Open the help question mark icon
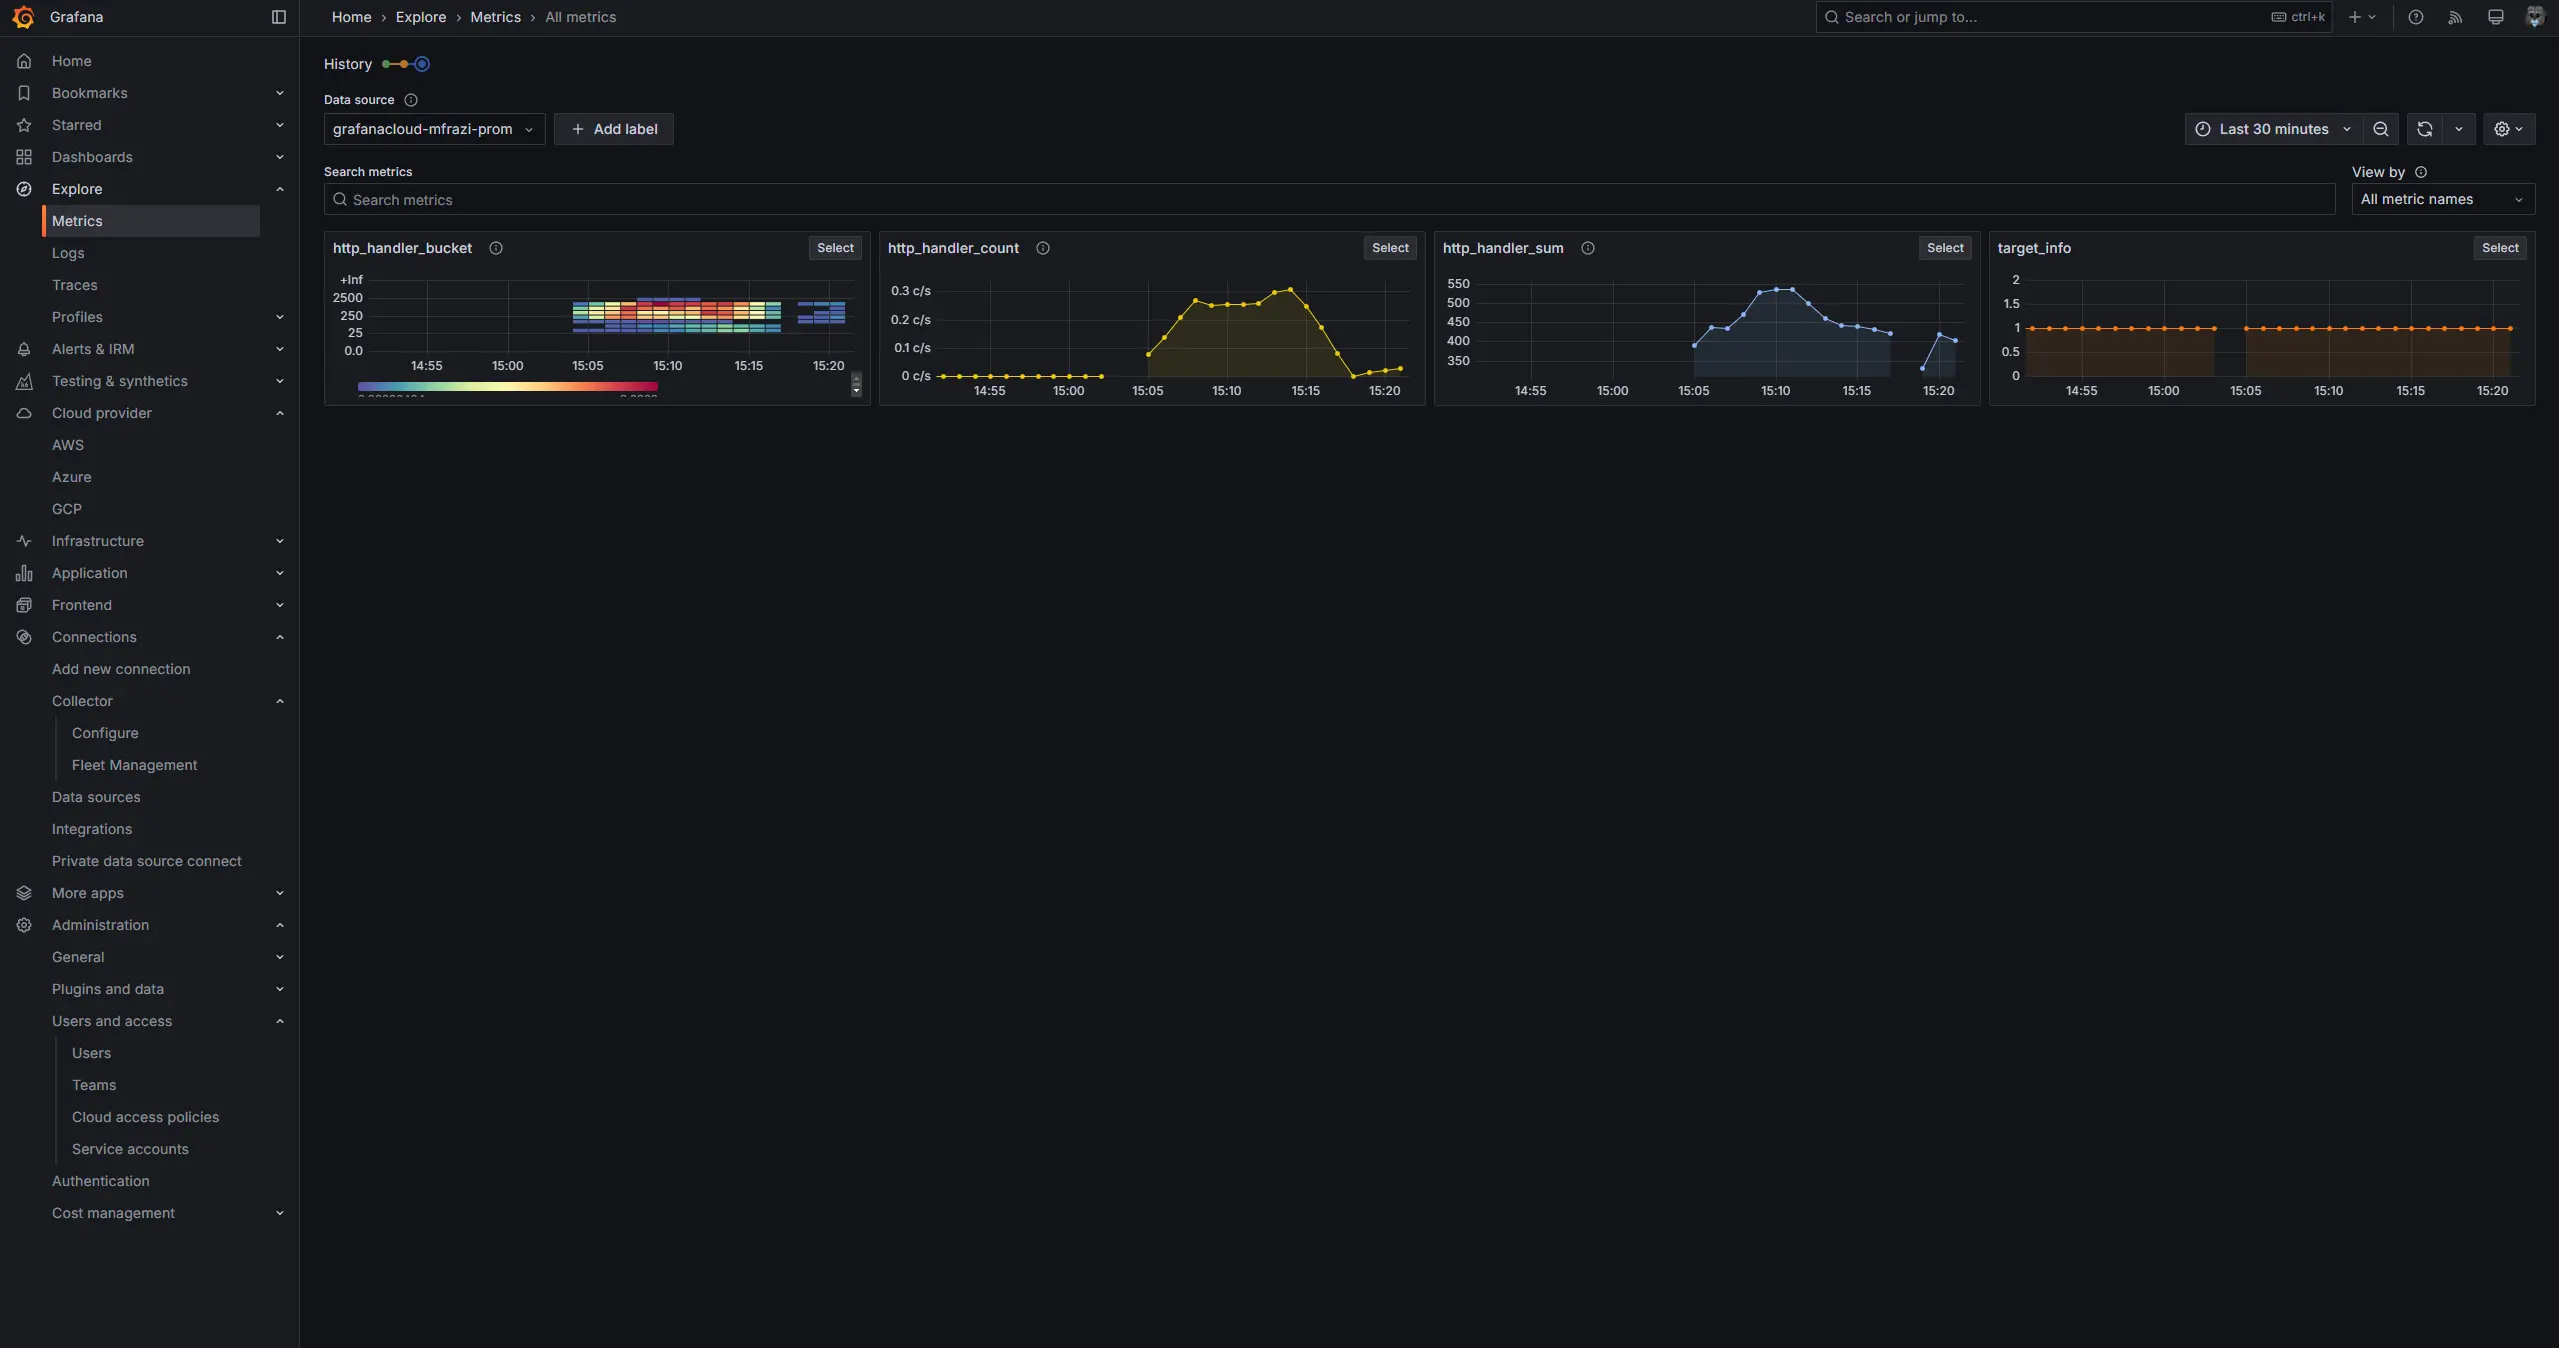Image resolution: width=2559 pixels, height=1348 pixels. pyautogui.click(x=2416, y=17)
